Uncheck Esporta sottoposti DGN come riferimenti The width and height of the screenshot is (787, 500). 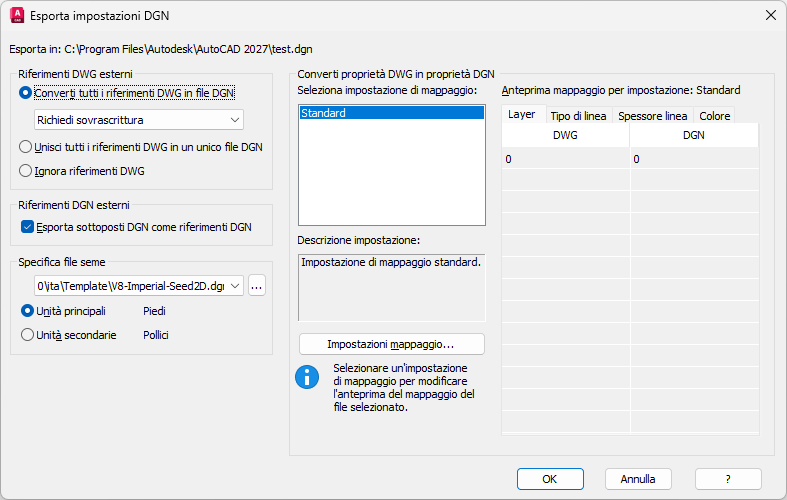click(x=27, y=227)
